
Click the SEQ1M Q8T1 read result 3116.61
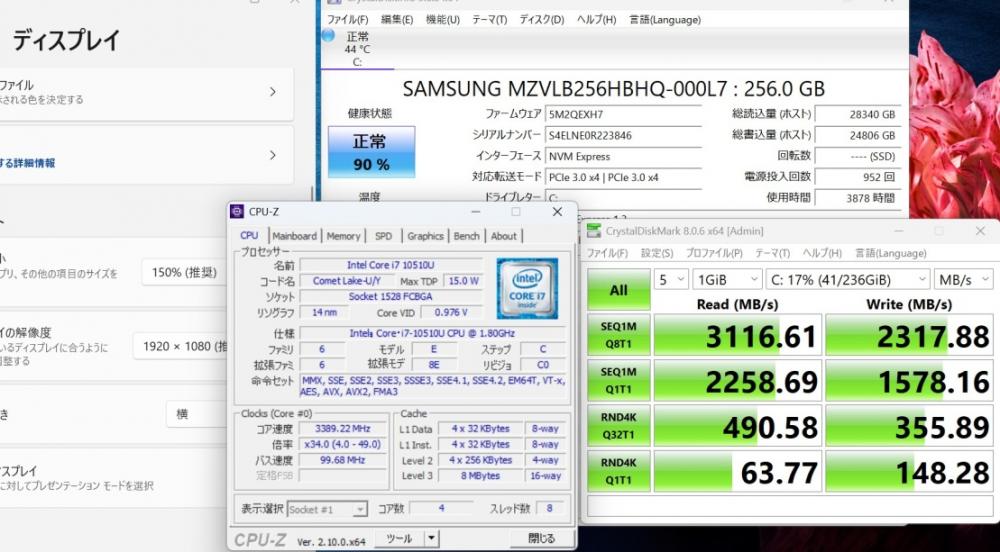pos(737,335)
